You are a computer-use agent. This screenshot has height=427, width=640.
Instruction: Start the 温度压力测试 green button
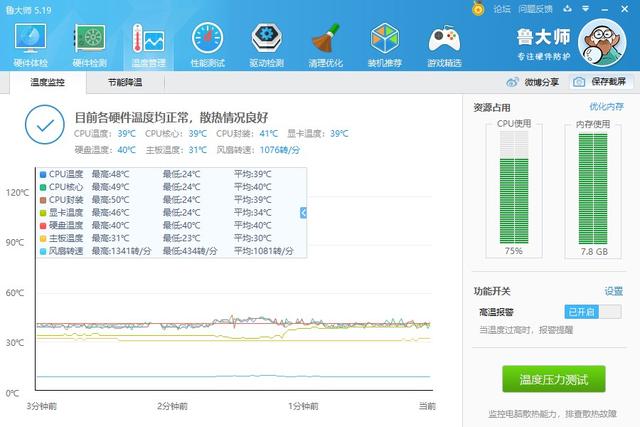tap(553, 379)
